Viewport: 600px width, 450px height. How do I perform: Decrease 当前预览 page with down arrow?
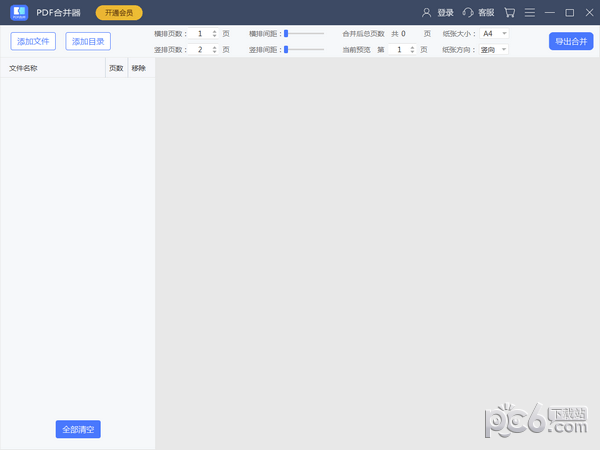pos(412,52)
